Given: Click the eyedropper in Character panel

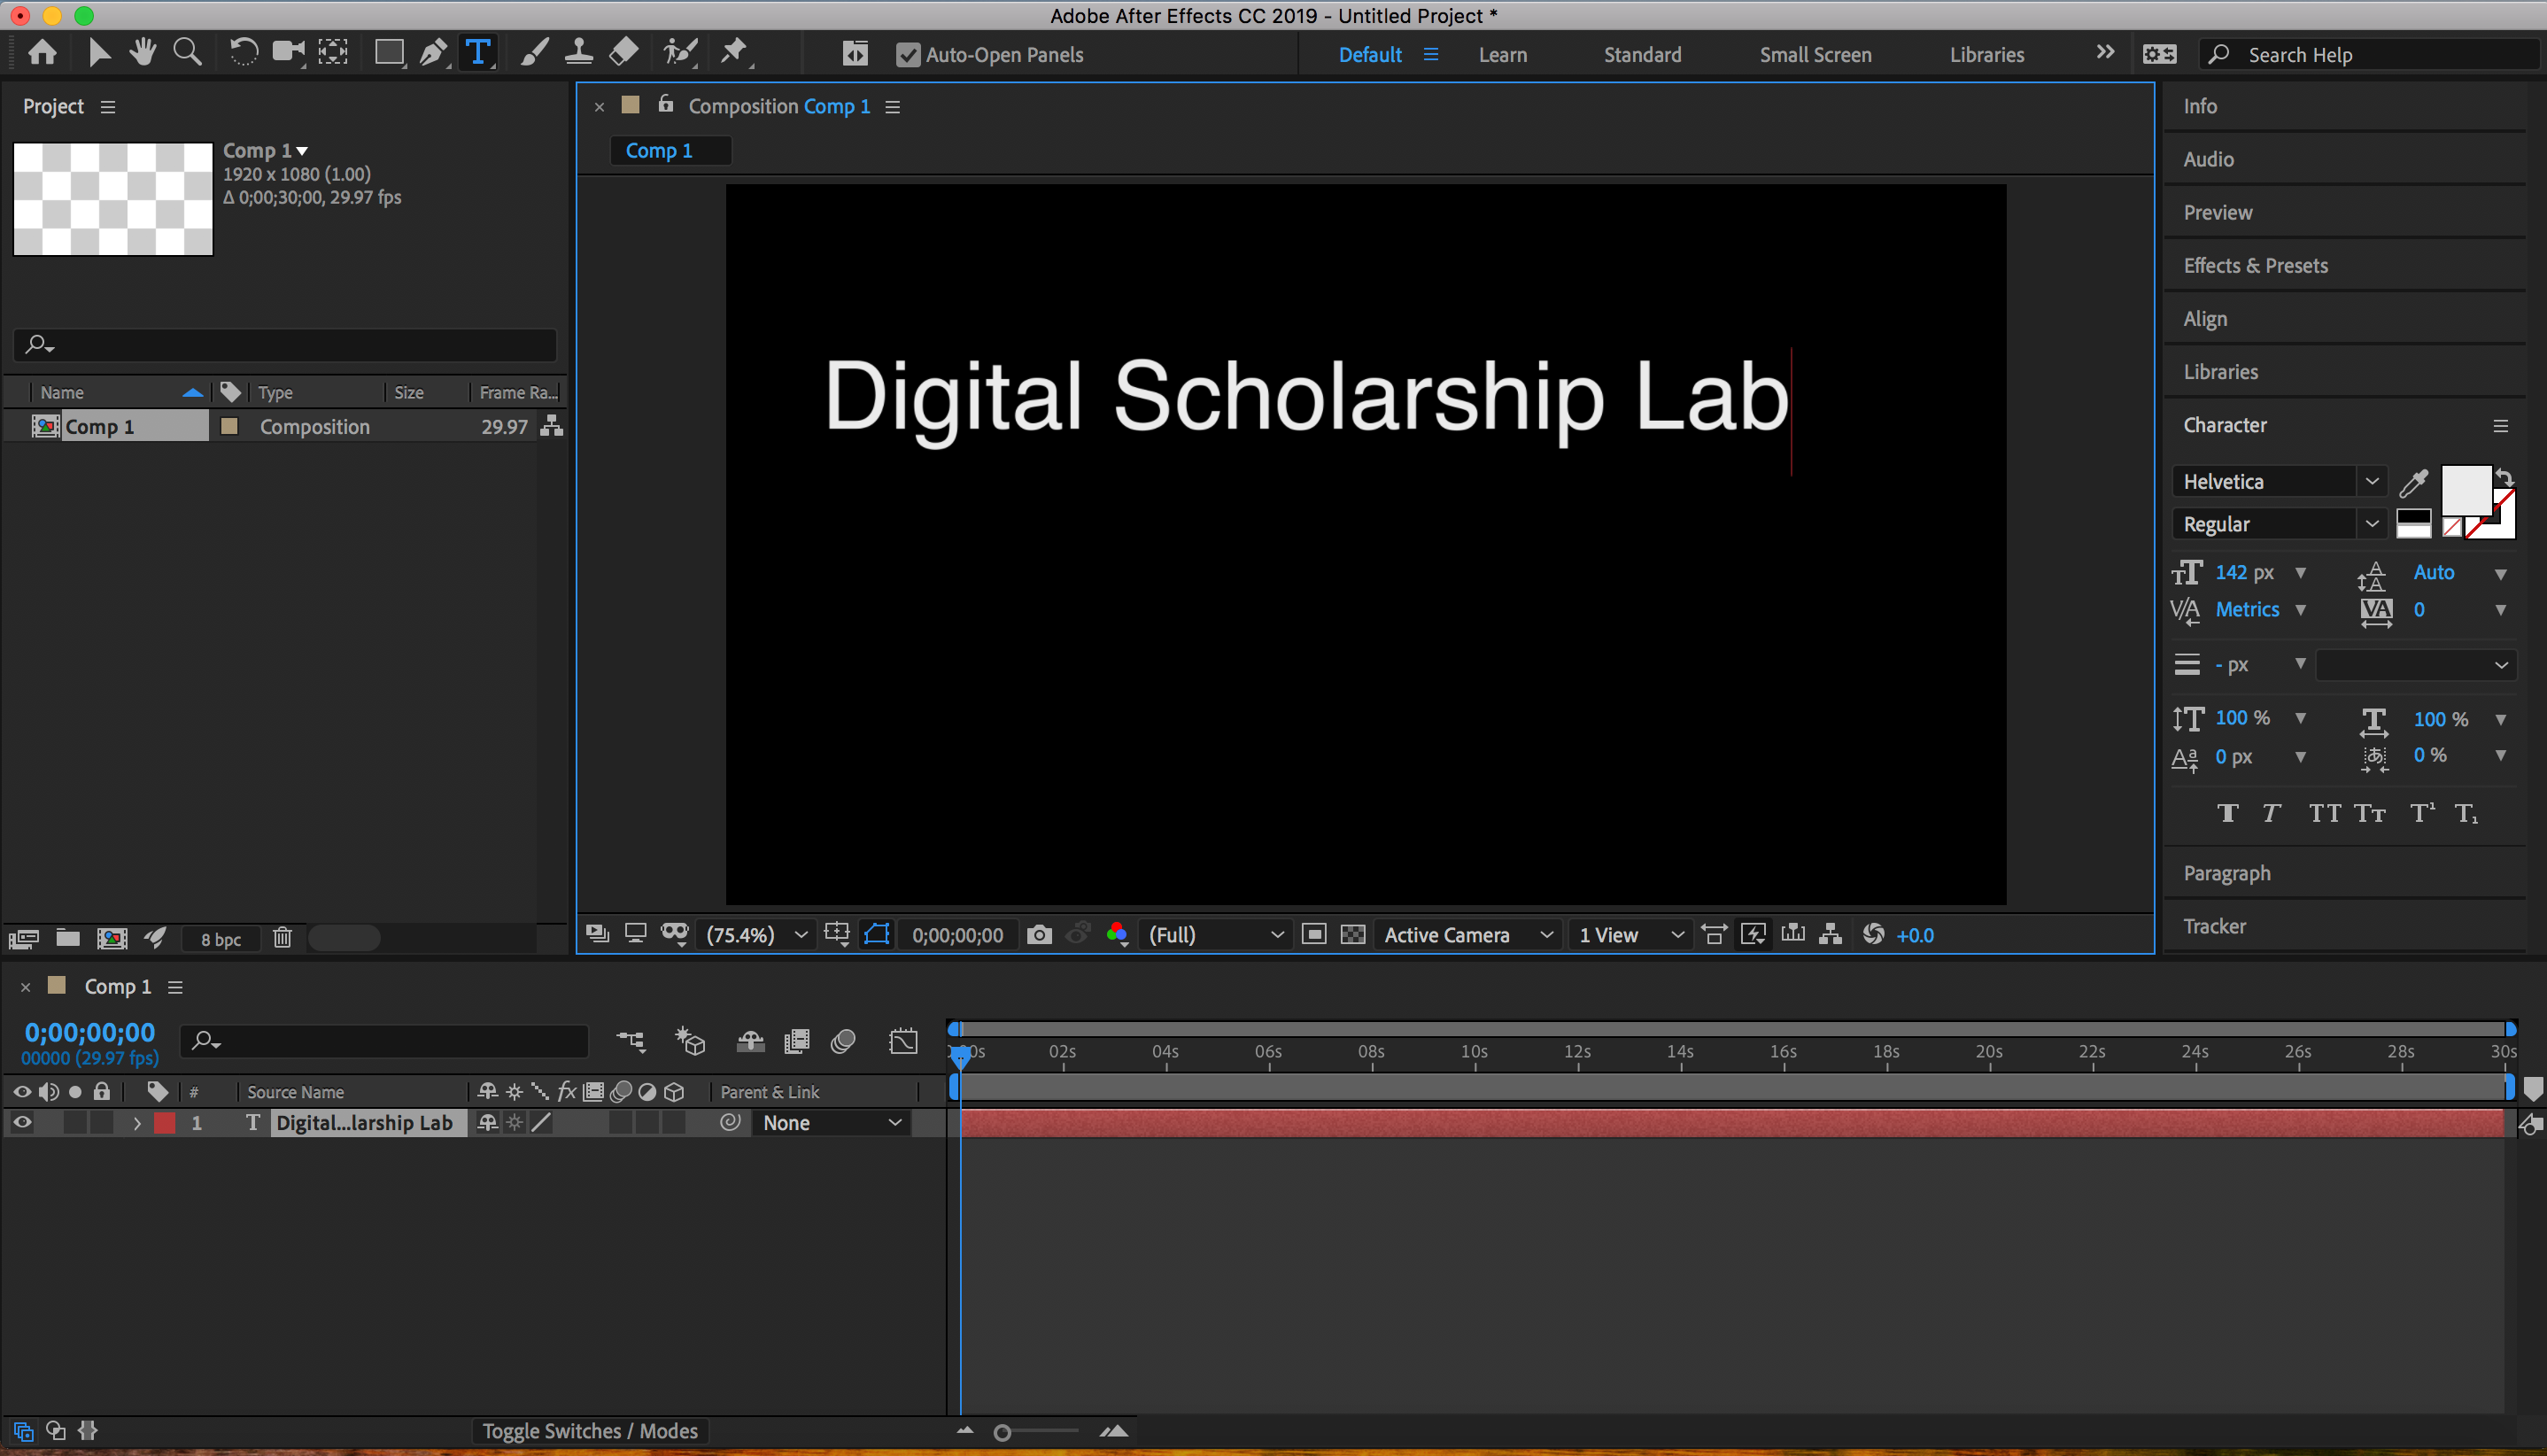Looking at the screenshot, I should pos(2413,482).
